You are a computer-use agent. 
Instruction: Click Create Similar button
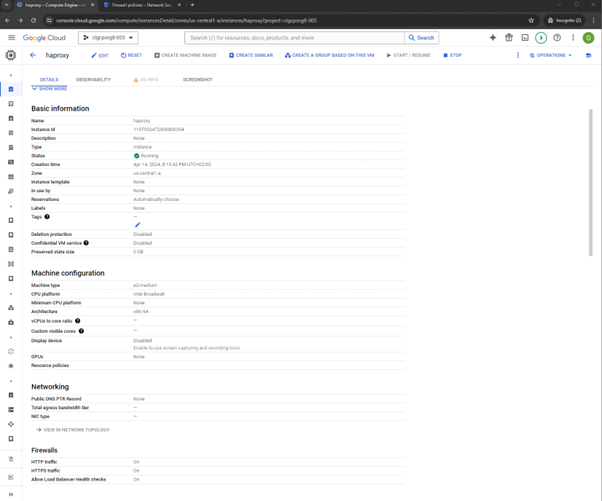tap(251, 56)
